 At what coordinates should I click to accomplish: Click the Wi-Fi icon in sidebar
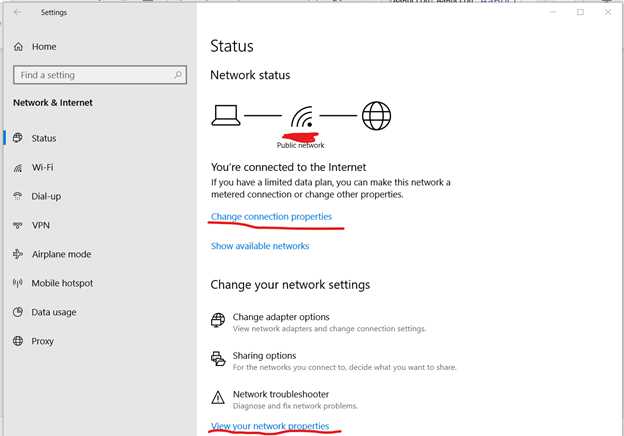pyautogui.click(x=18, y=168)
